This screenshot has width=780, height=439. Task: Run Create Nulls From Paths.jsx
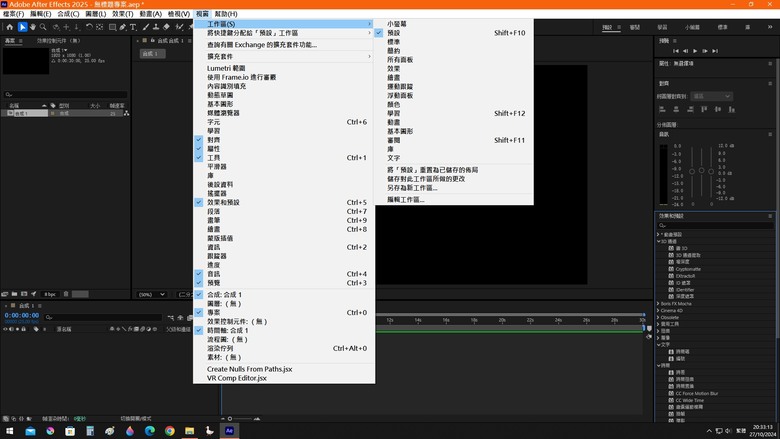click(x=284, y=369)
